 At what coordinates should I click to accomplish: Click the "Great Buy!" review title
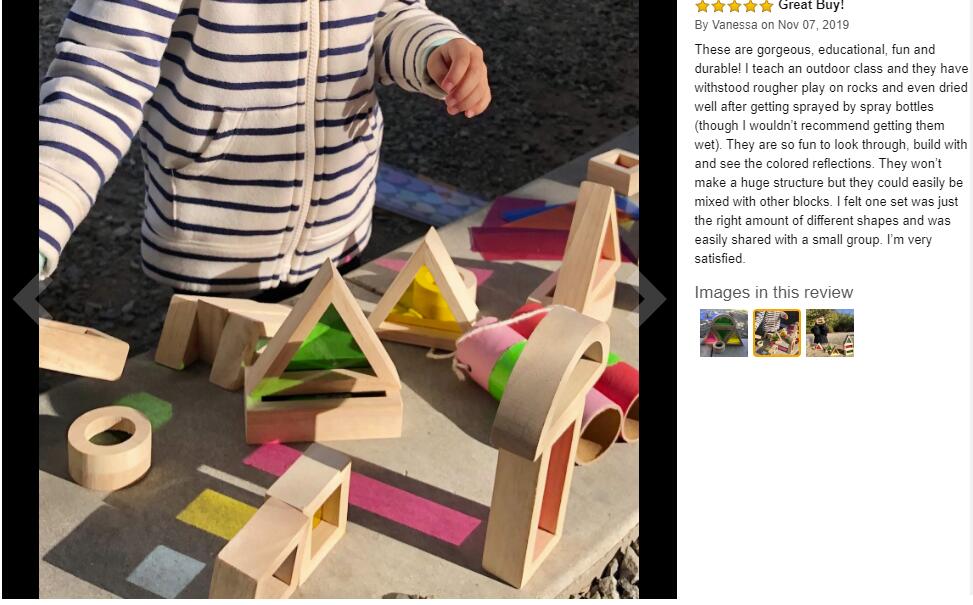coord(811,6)
